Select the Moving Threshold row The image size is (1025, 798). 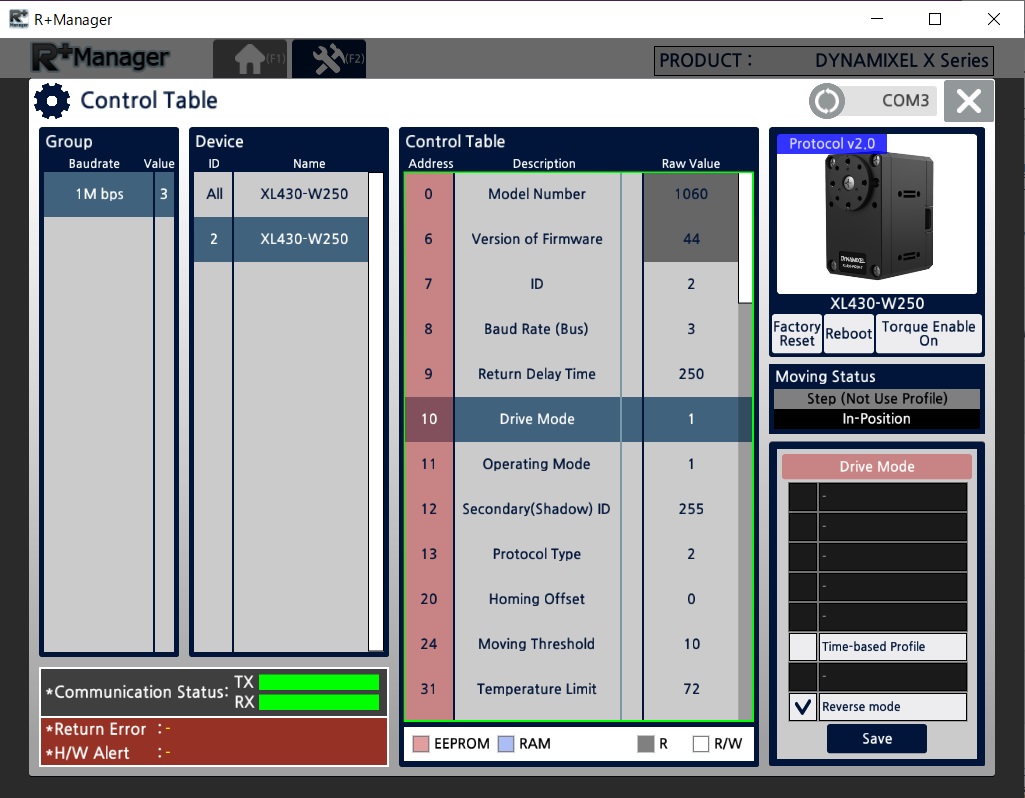point(571,644)
